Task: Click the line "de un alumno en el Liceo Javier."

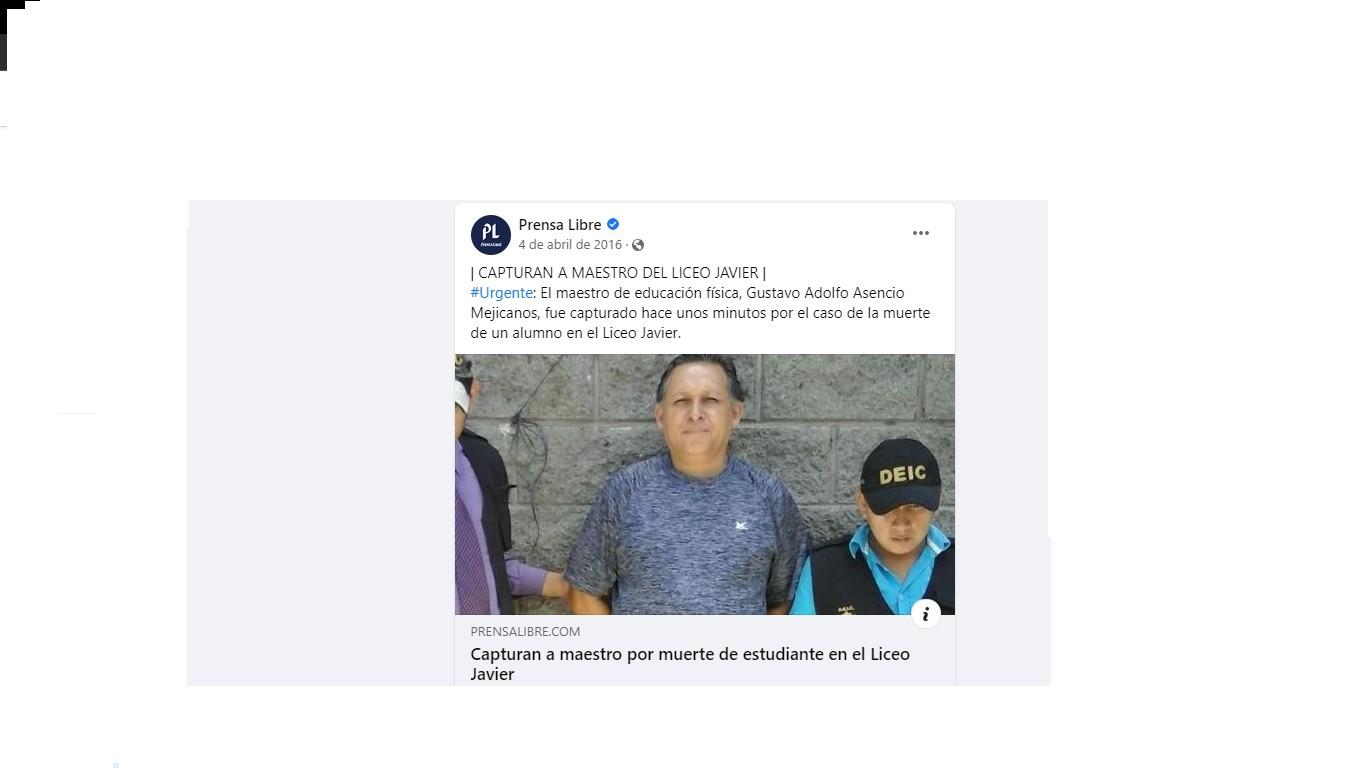Action: (576, 333)
